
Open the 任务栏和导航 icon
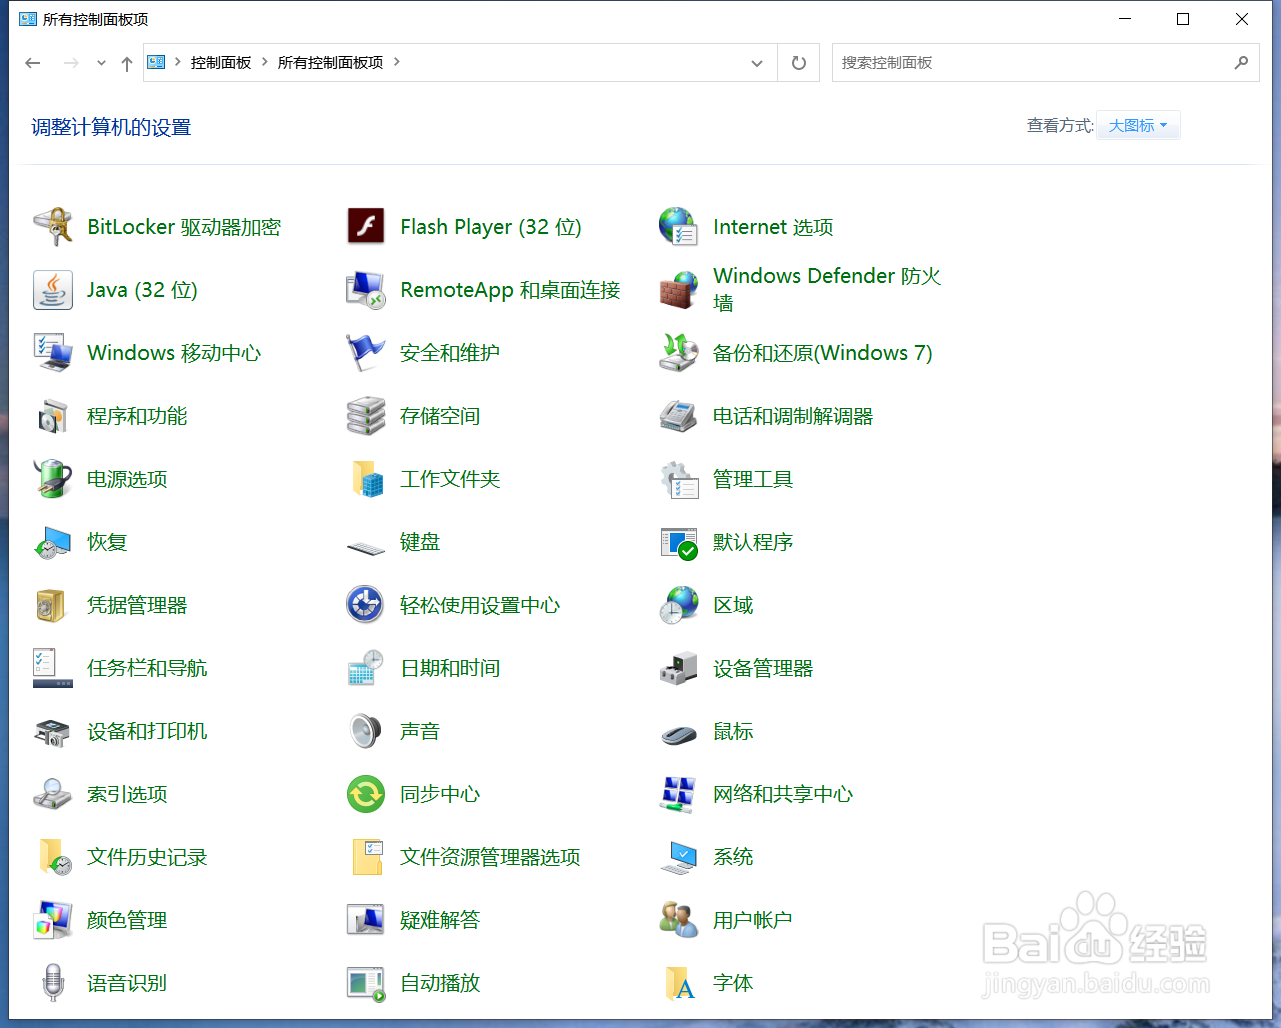coord(53,668)
